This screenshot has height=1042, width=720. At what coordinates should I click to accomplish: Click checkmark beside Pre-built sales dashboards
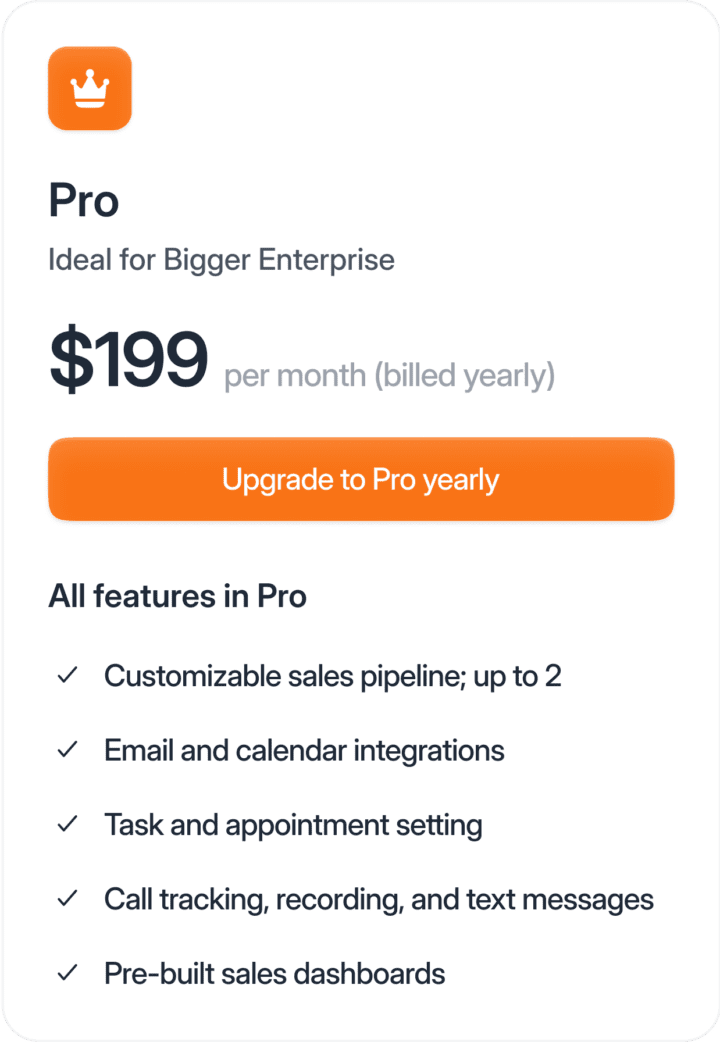(68, 973)
